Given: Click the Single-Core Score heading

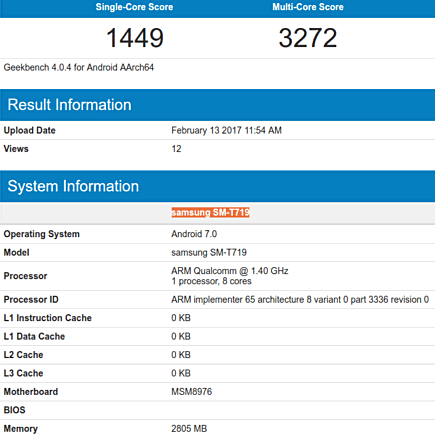Looking at the screenshot, I should (x=134, y=7).
